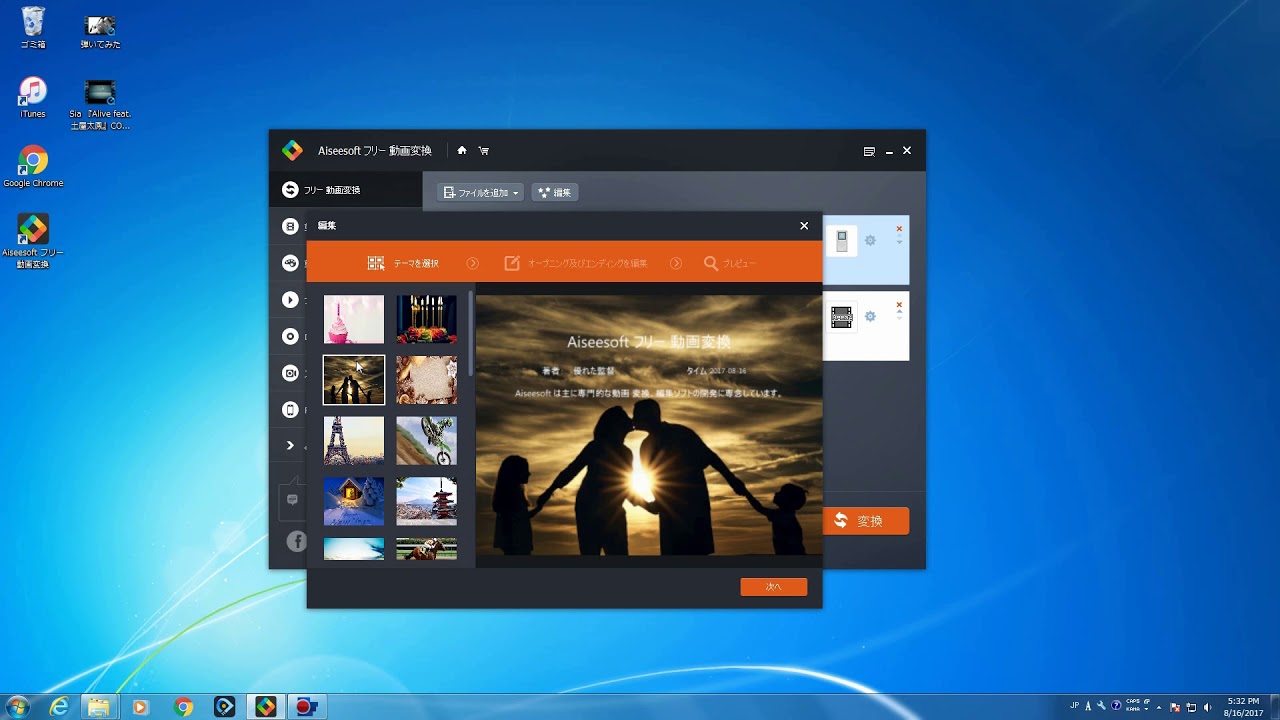Click the volume icon in system tray

[x=1207, y=707]
